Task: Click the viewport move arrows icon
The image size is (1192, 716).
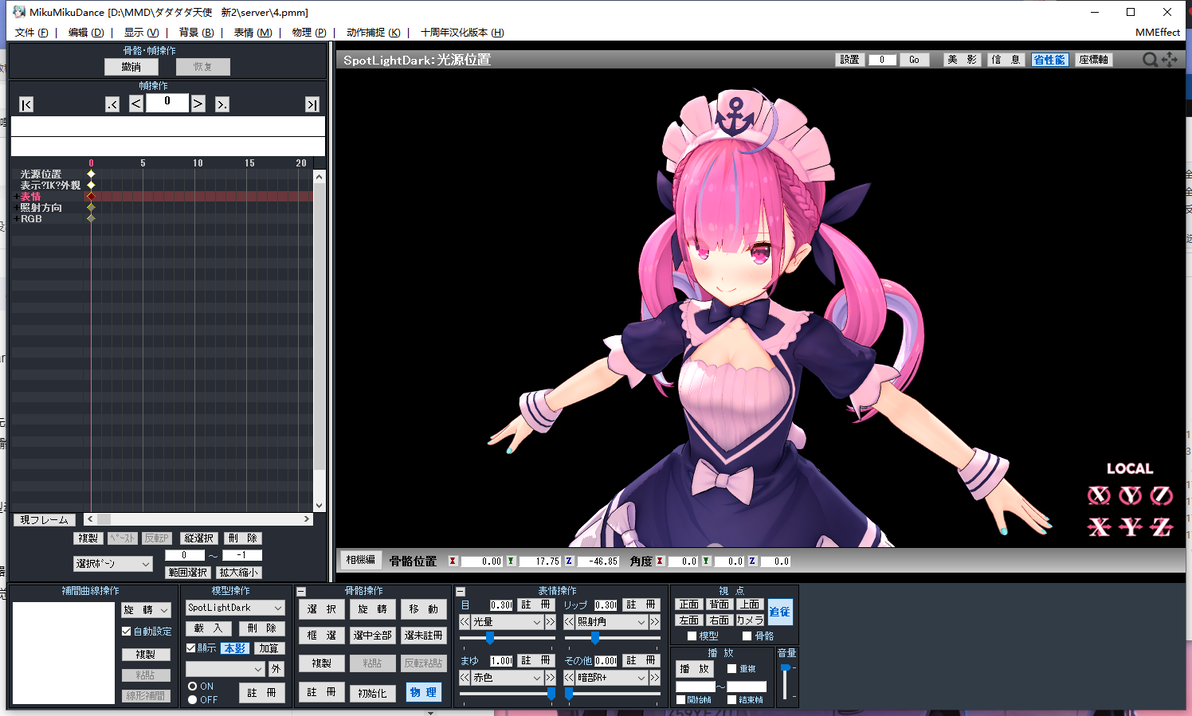Action: (1169, 59)
